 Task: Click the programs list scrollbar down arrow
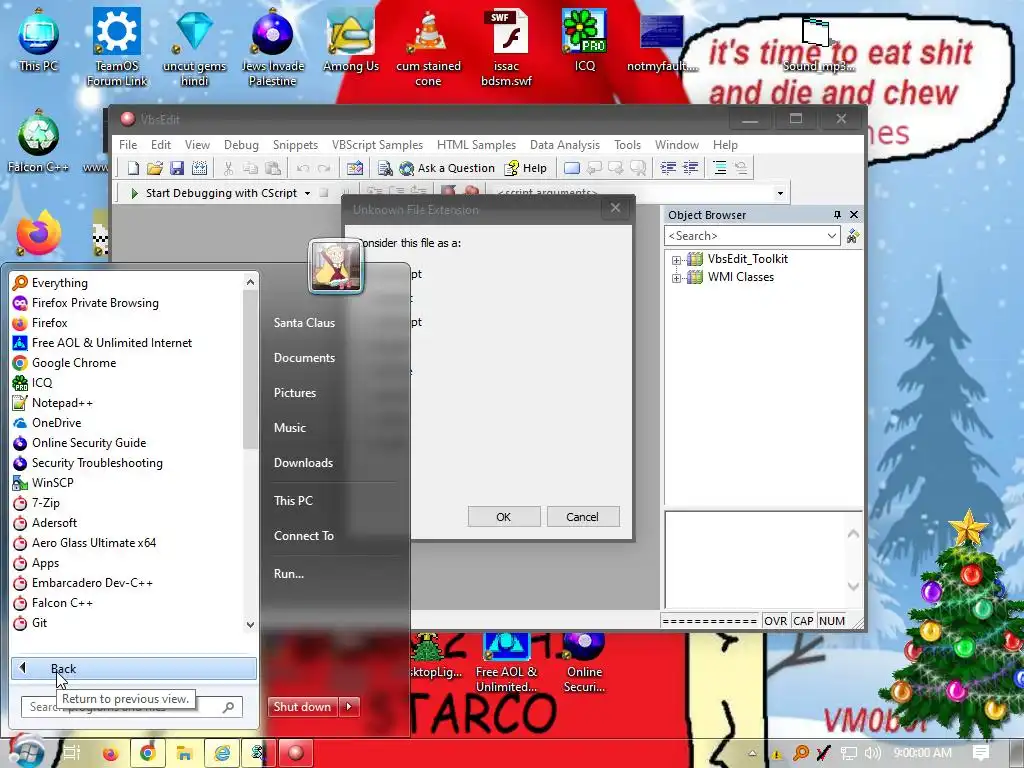(x=250, y=625)
